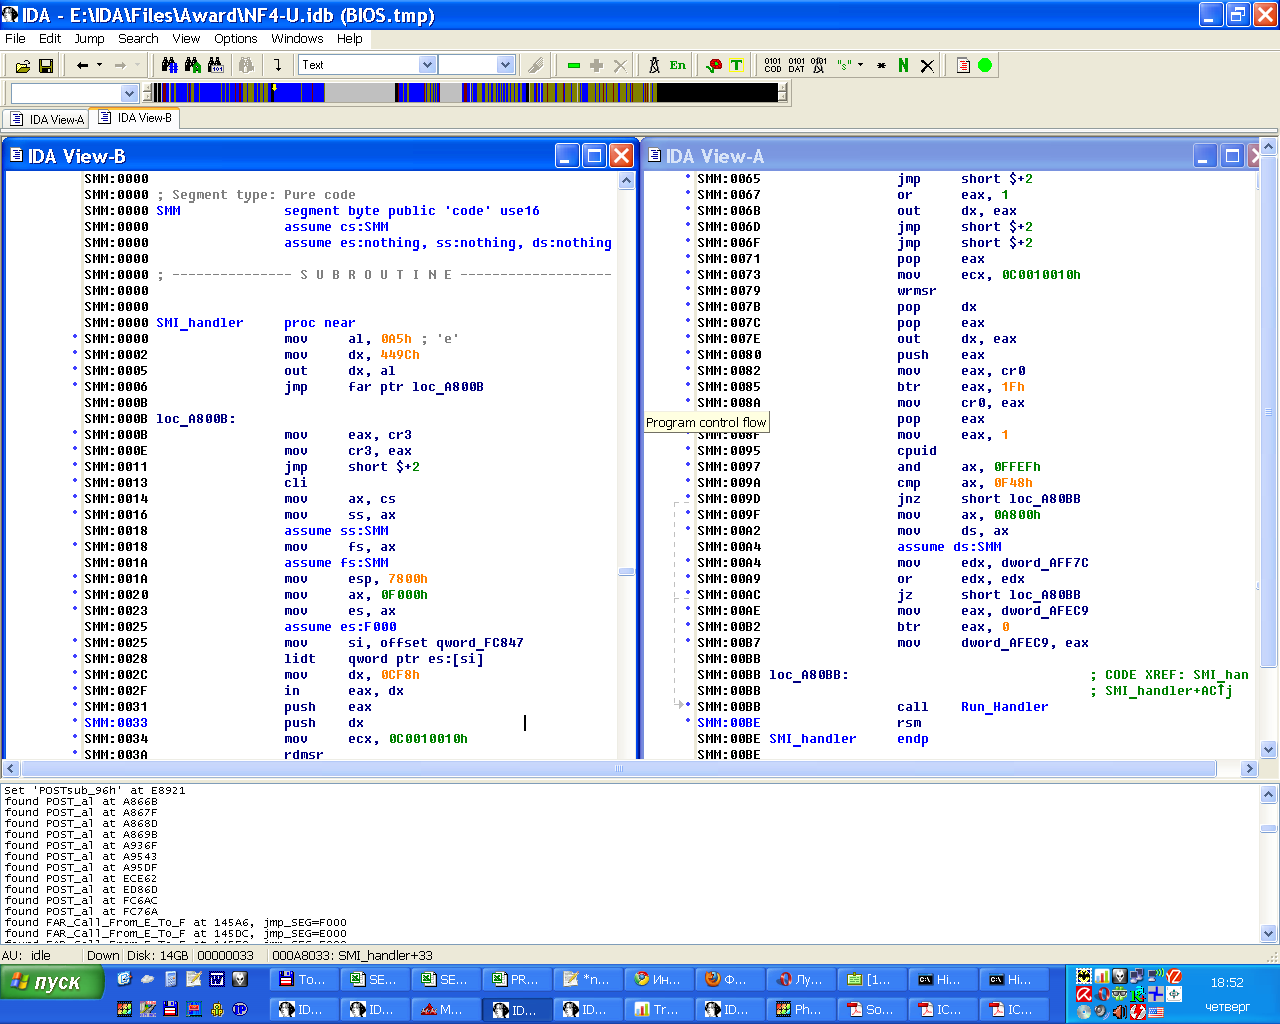
Task: Expand the string type dropdown arrow
Action: (860, 66)
